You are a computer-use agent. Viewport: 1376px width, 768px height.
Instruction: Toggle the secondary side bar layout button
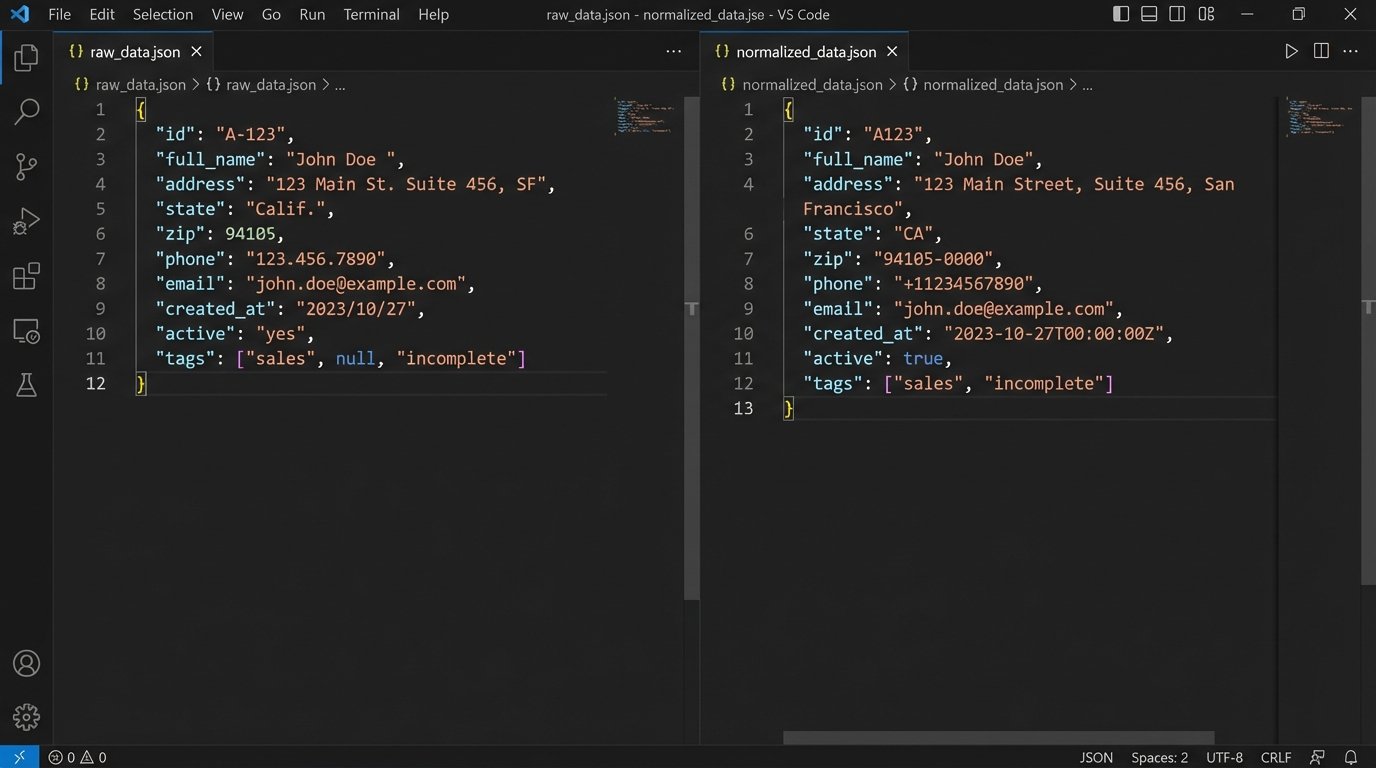[x=1177, y=14]
